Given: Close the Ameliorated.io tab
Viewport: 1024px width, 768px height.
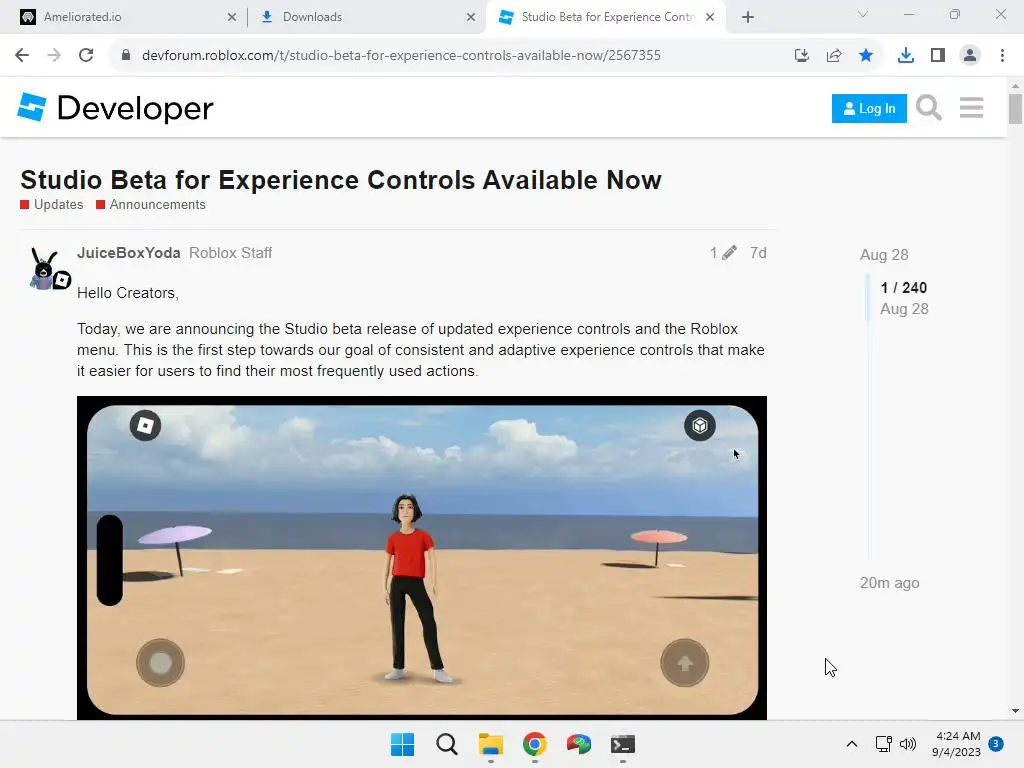Looking at the screenshot, I should click(231, 17).
